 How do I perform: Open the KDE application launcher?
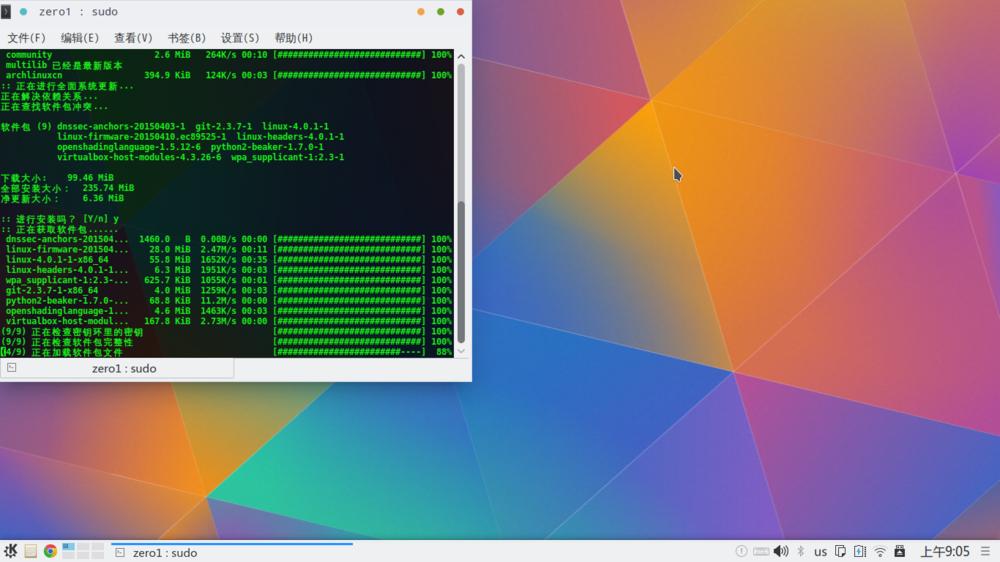10,551
